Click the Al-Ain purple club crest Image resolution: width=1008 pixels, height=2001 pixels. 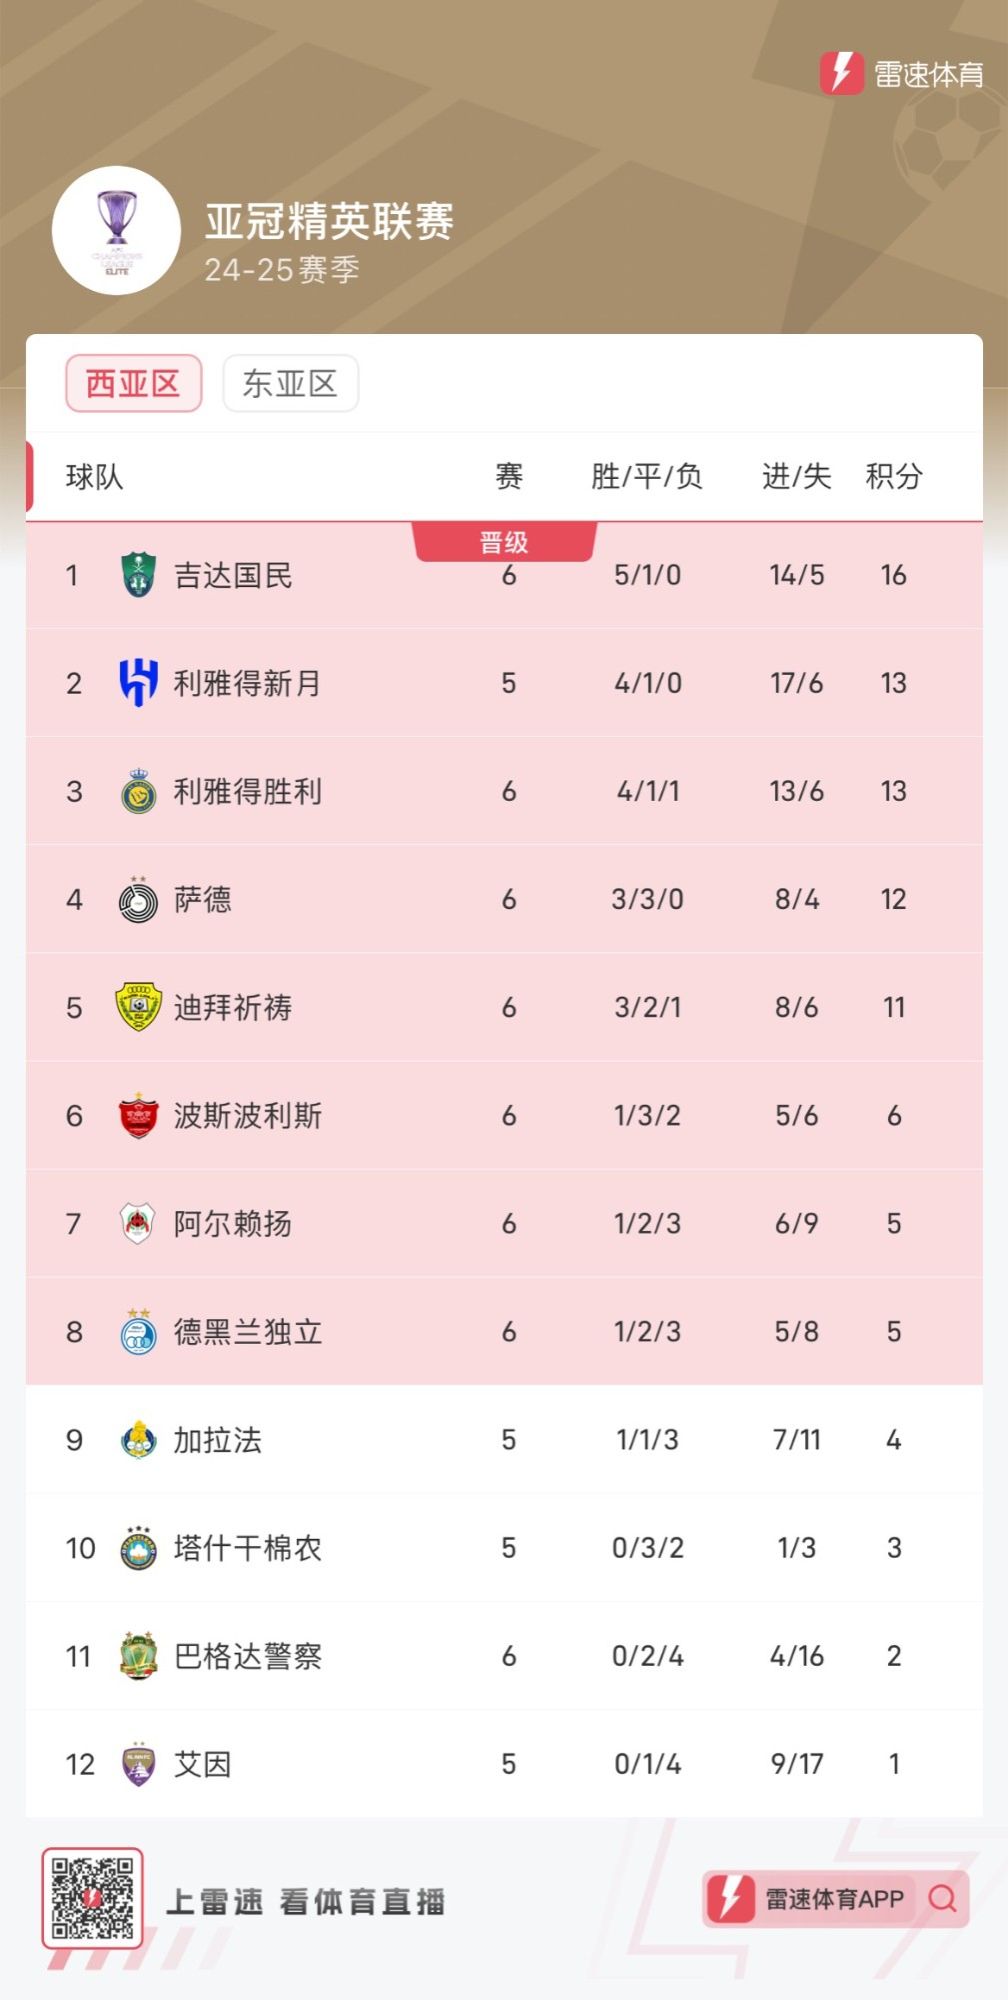click(x=138, y=1764)
